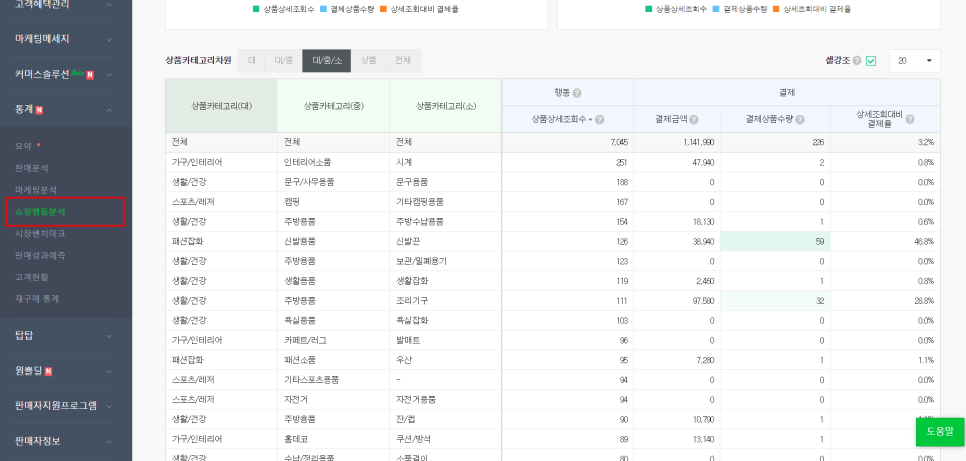Open the rows-per-page dropdown showing 20
The image size is (966, 461).
914,61
